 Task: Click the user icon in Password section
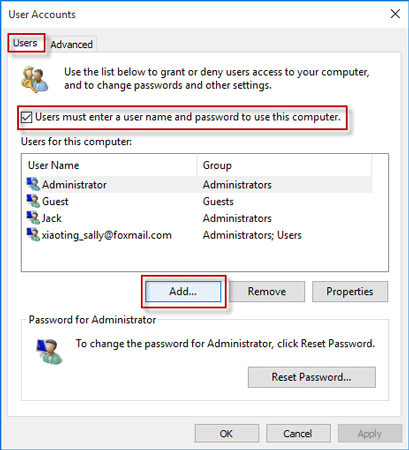point(49,351)
